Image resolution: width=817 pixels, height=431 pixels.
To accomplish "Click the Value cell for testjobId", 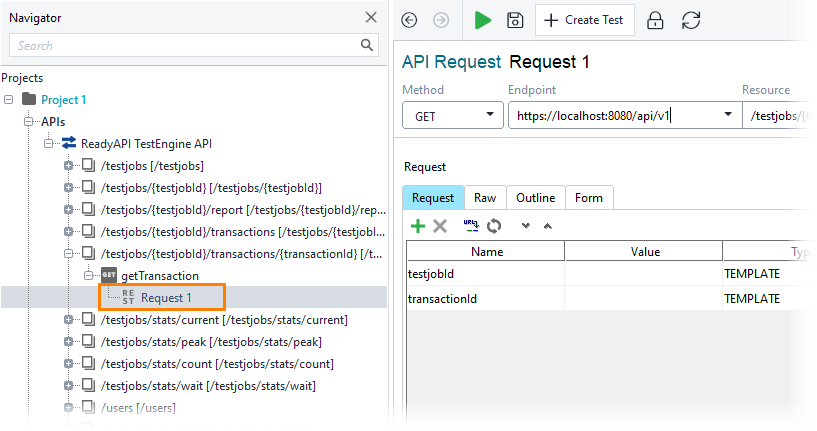I will 643,274.
